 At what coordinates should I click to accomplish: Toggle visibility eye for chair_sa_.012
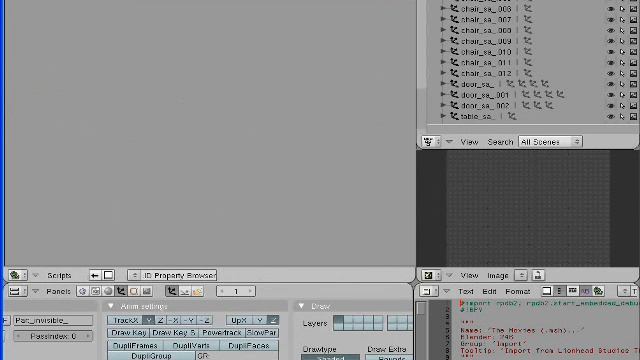pyautogui.click(x=611, y=73)
